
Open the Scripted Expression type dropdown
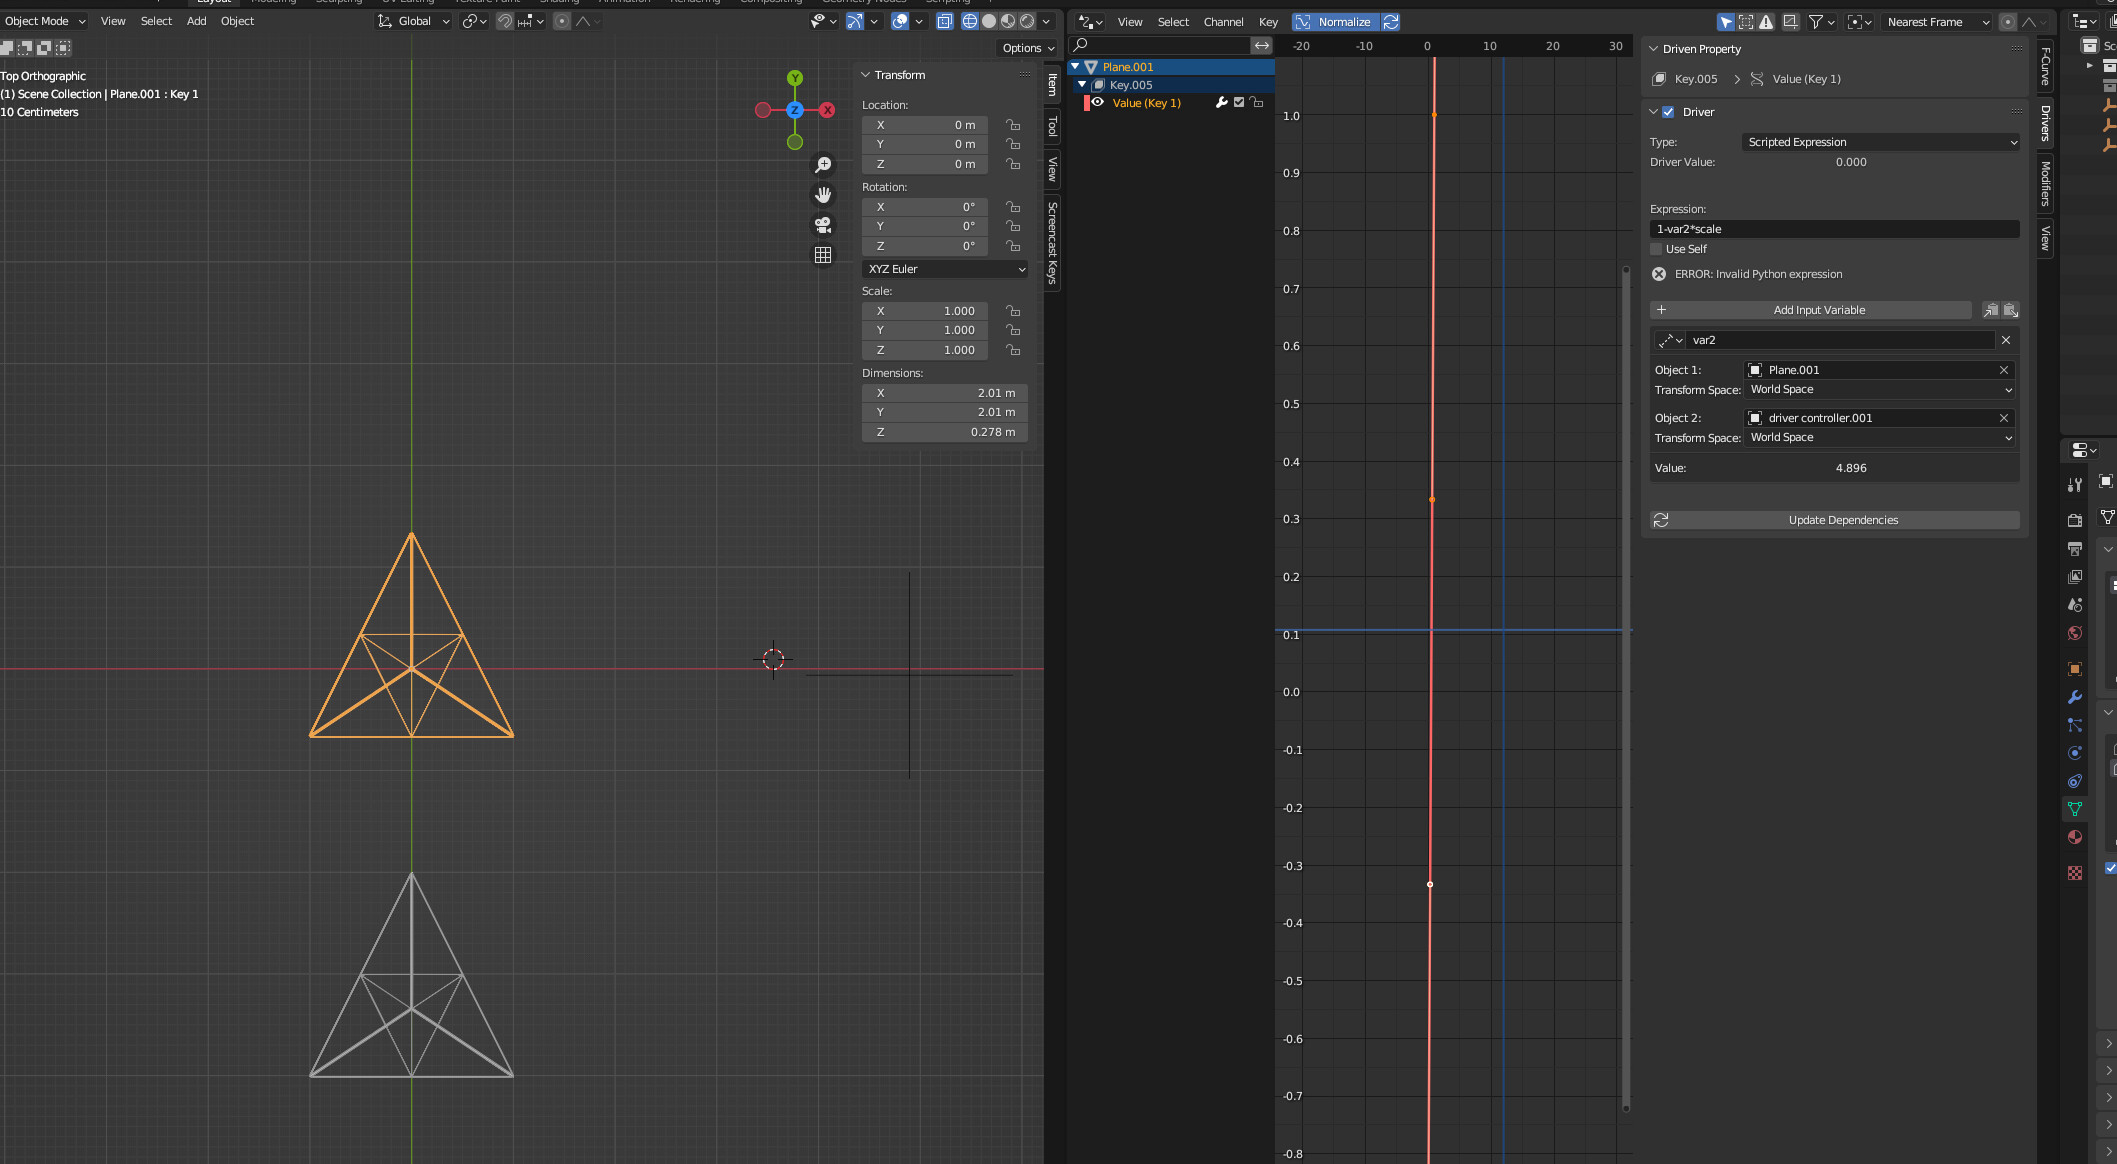pyautogui.click(x=1881, y=142)
